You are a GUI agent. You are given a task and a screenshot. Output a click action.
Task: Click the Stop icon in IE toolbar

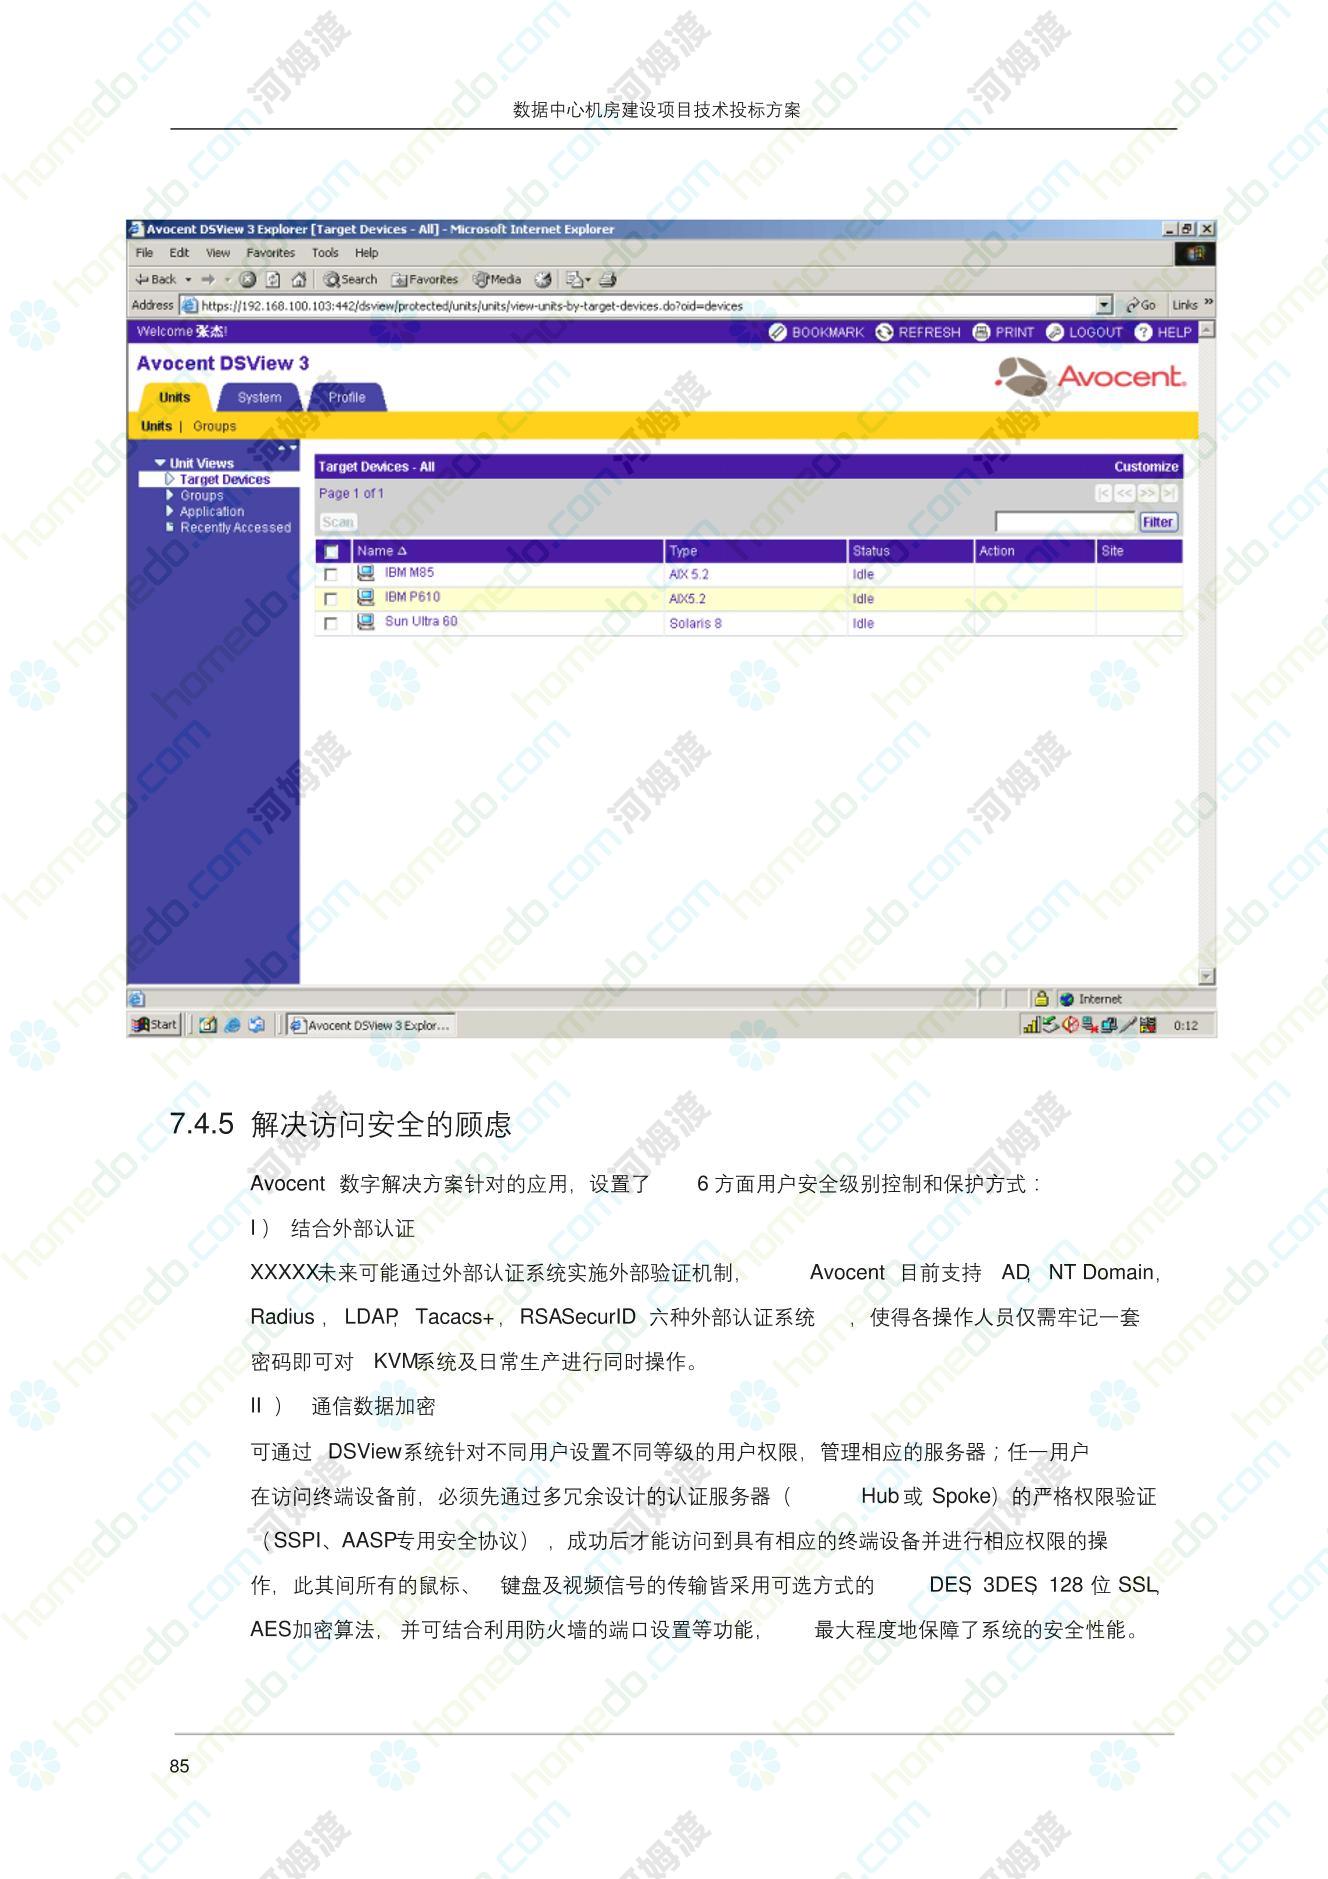(x=247, y=280)
